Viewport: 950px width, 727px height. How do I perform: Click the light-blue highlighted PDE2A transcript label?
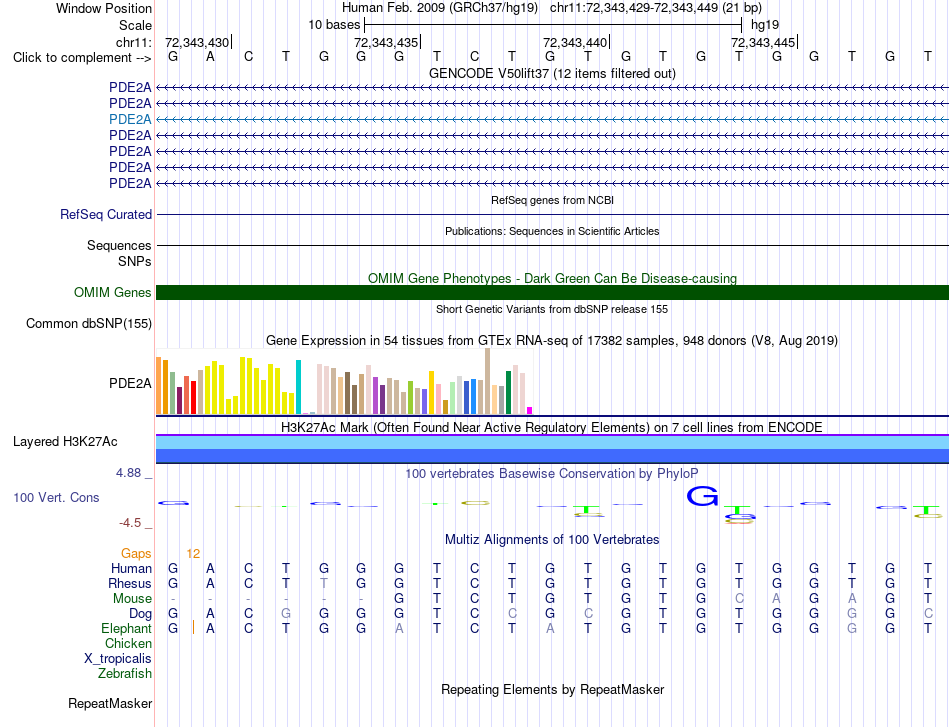(130, 119)
